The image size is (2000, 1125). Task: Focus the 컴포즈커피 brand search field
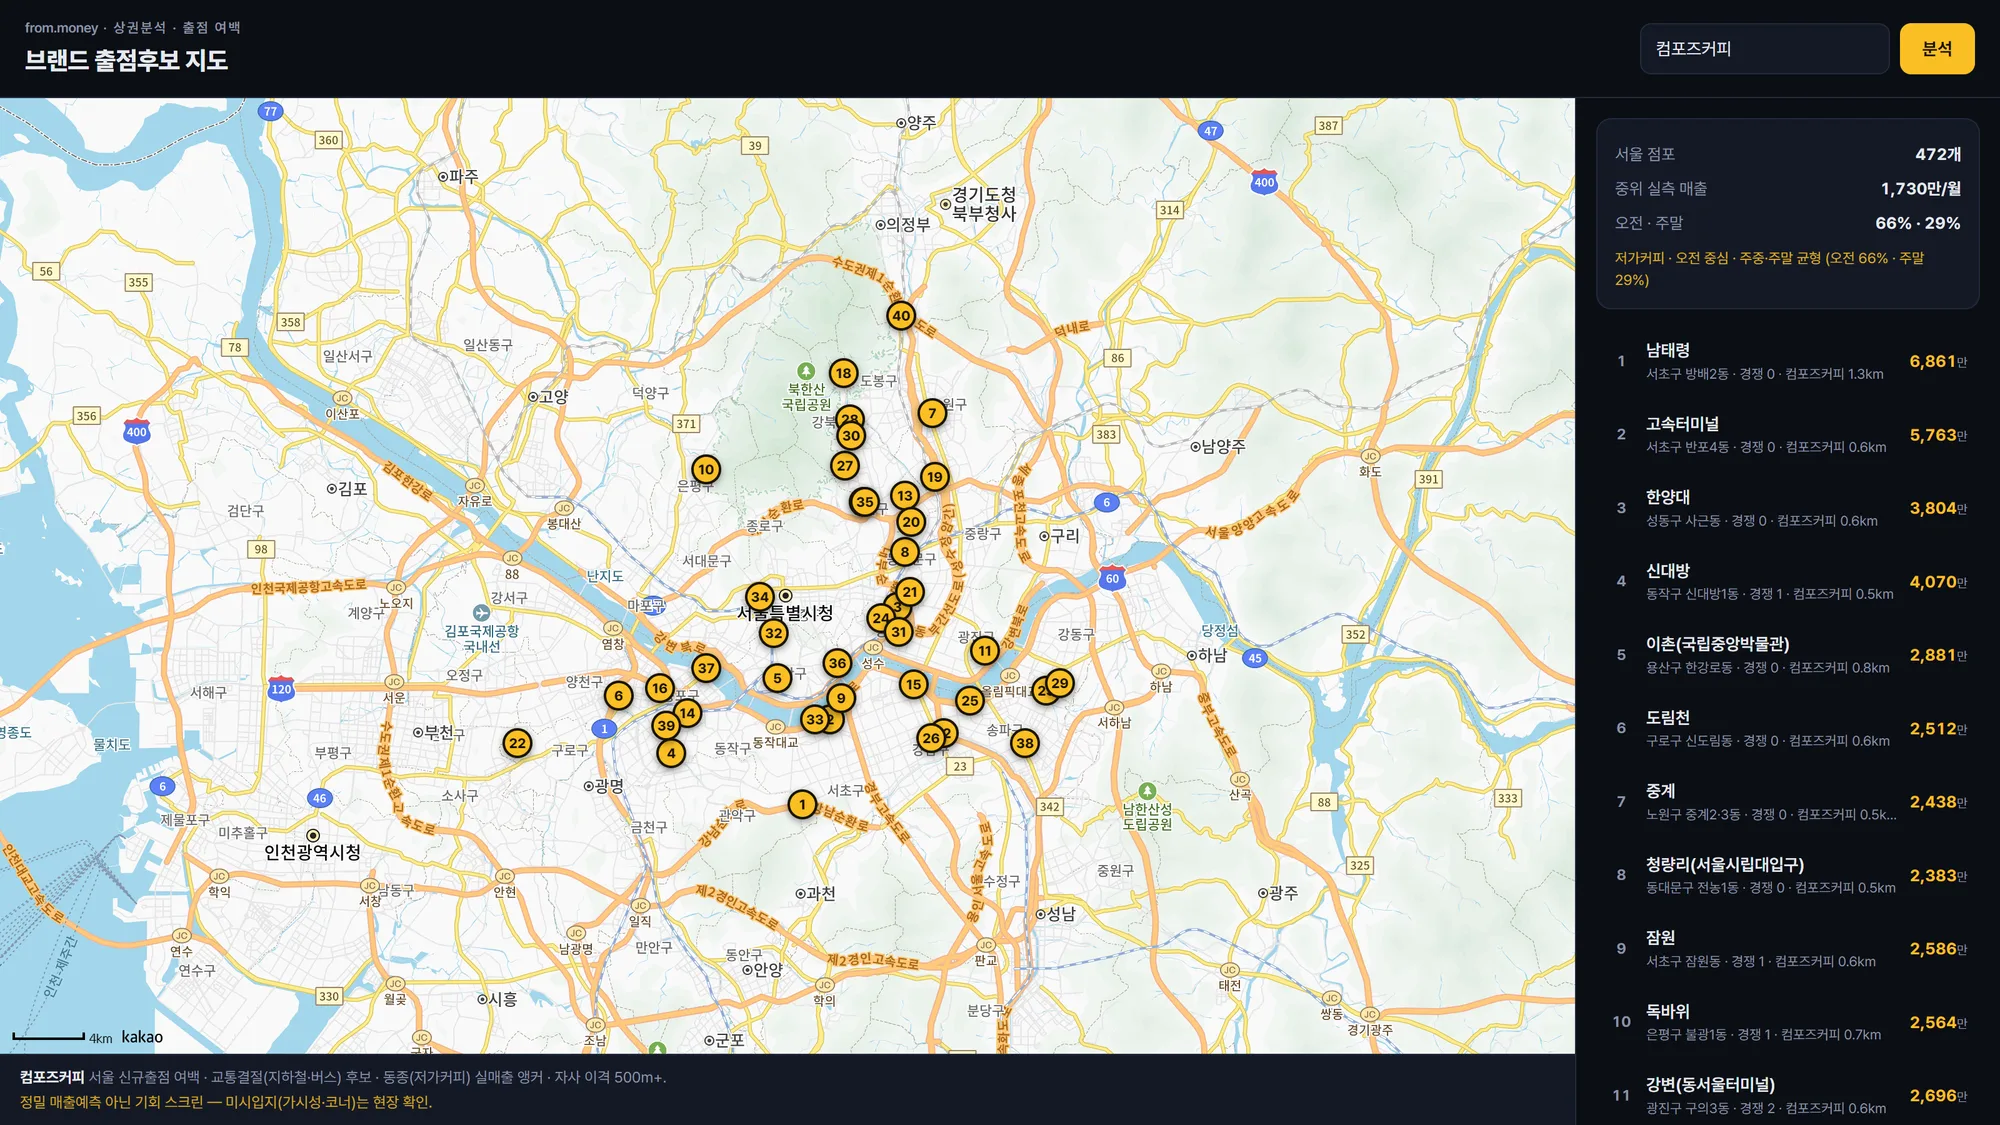(x=1764, y=49)
